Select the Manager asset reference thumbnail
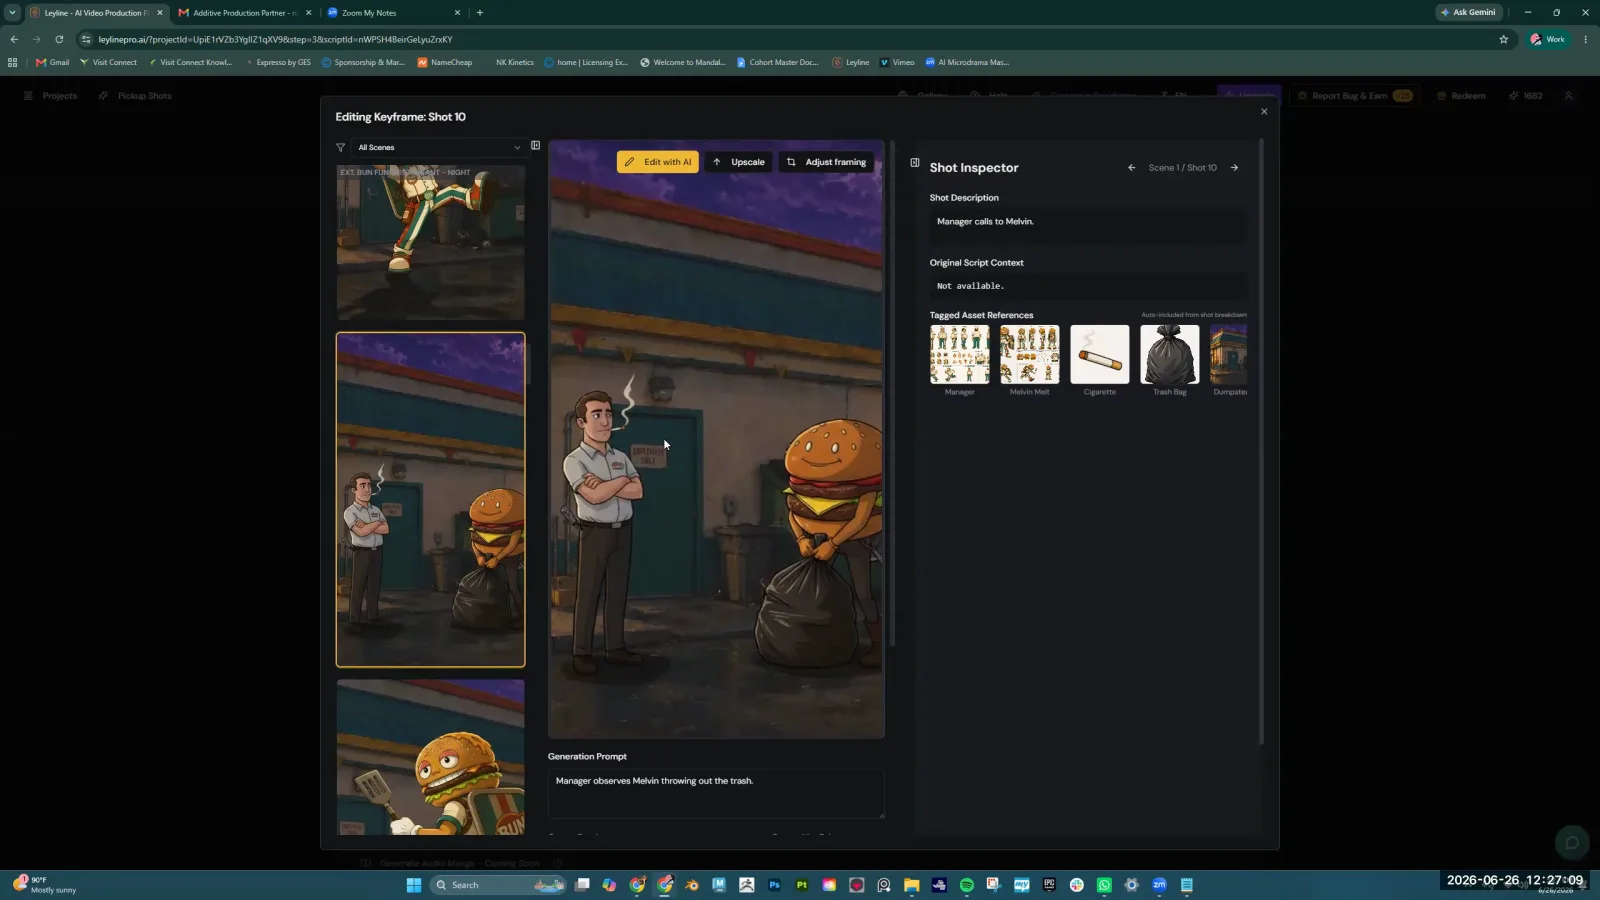Screen dimensions: 1600x900 959,354
